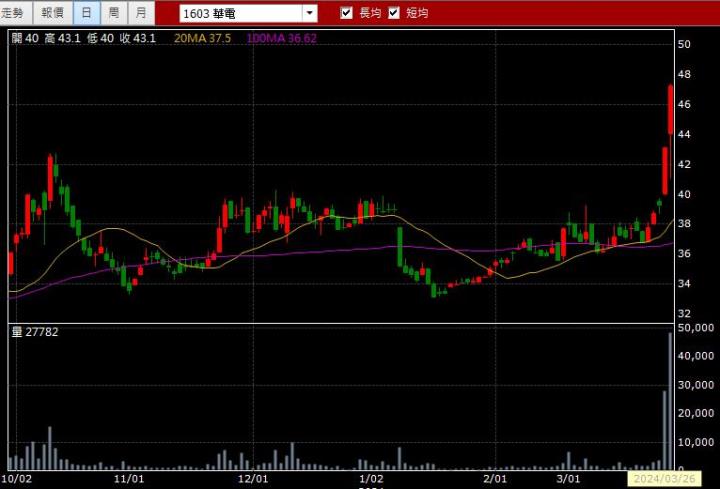Screen dimensions: 720x489
Task: Click the 100MA 36.62 indicator label
Action: click(281, 38)
